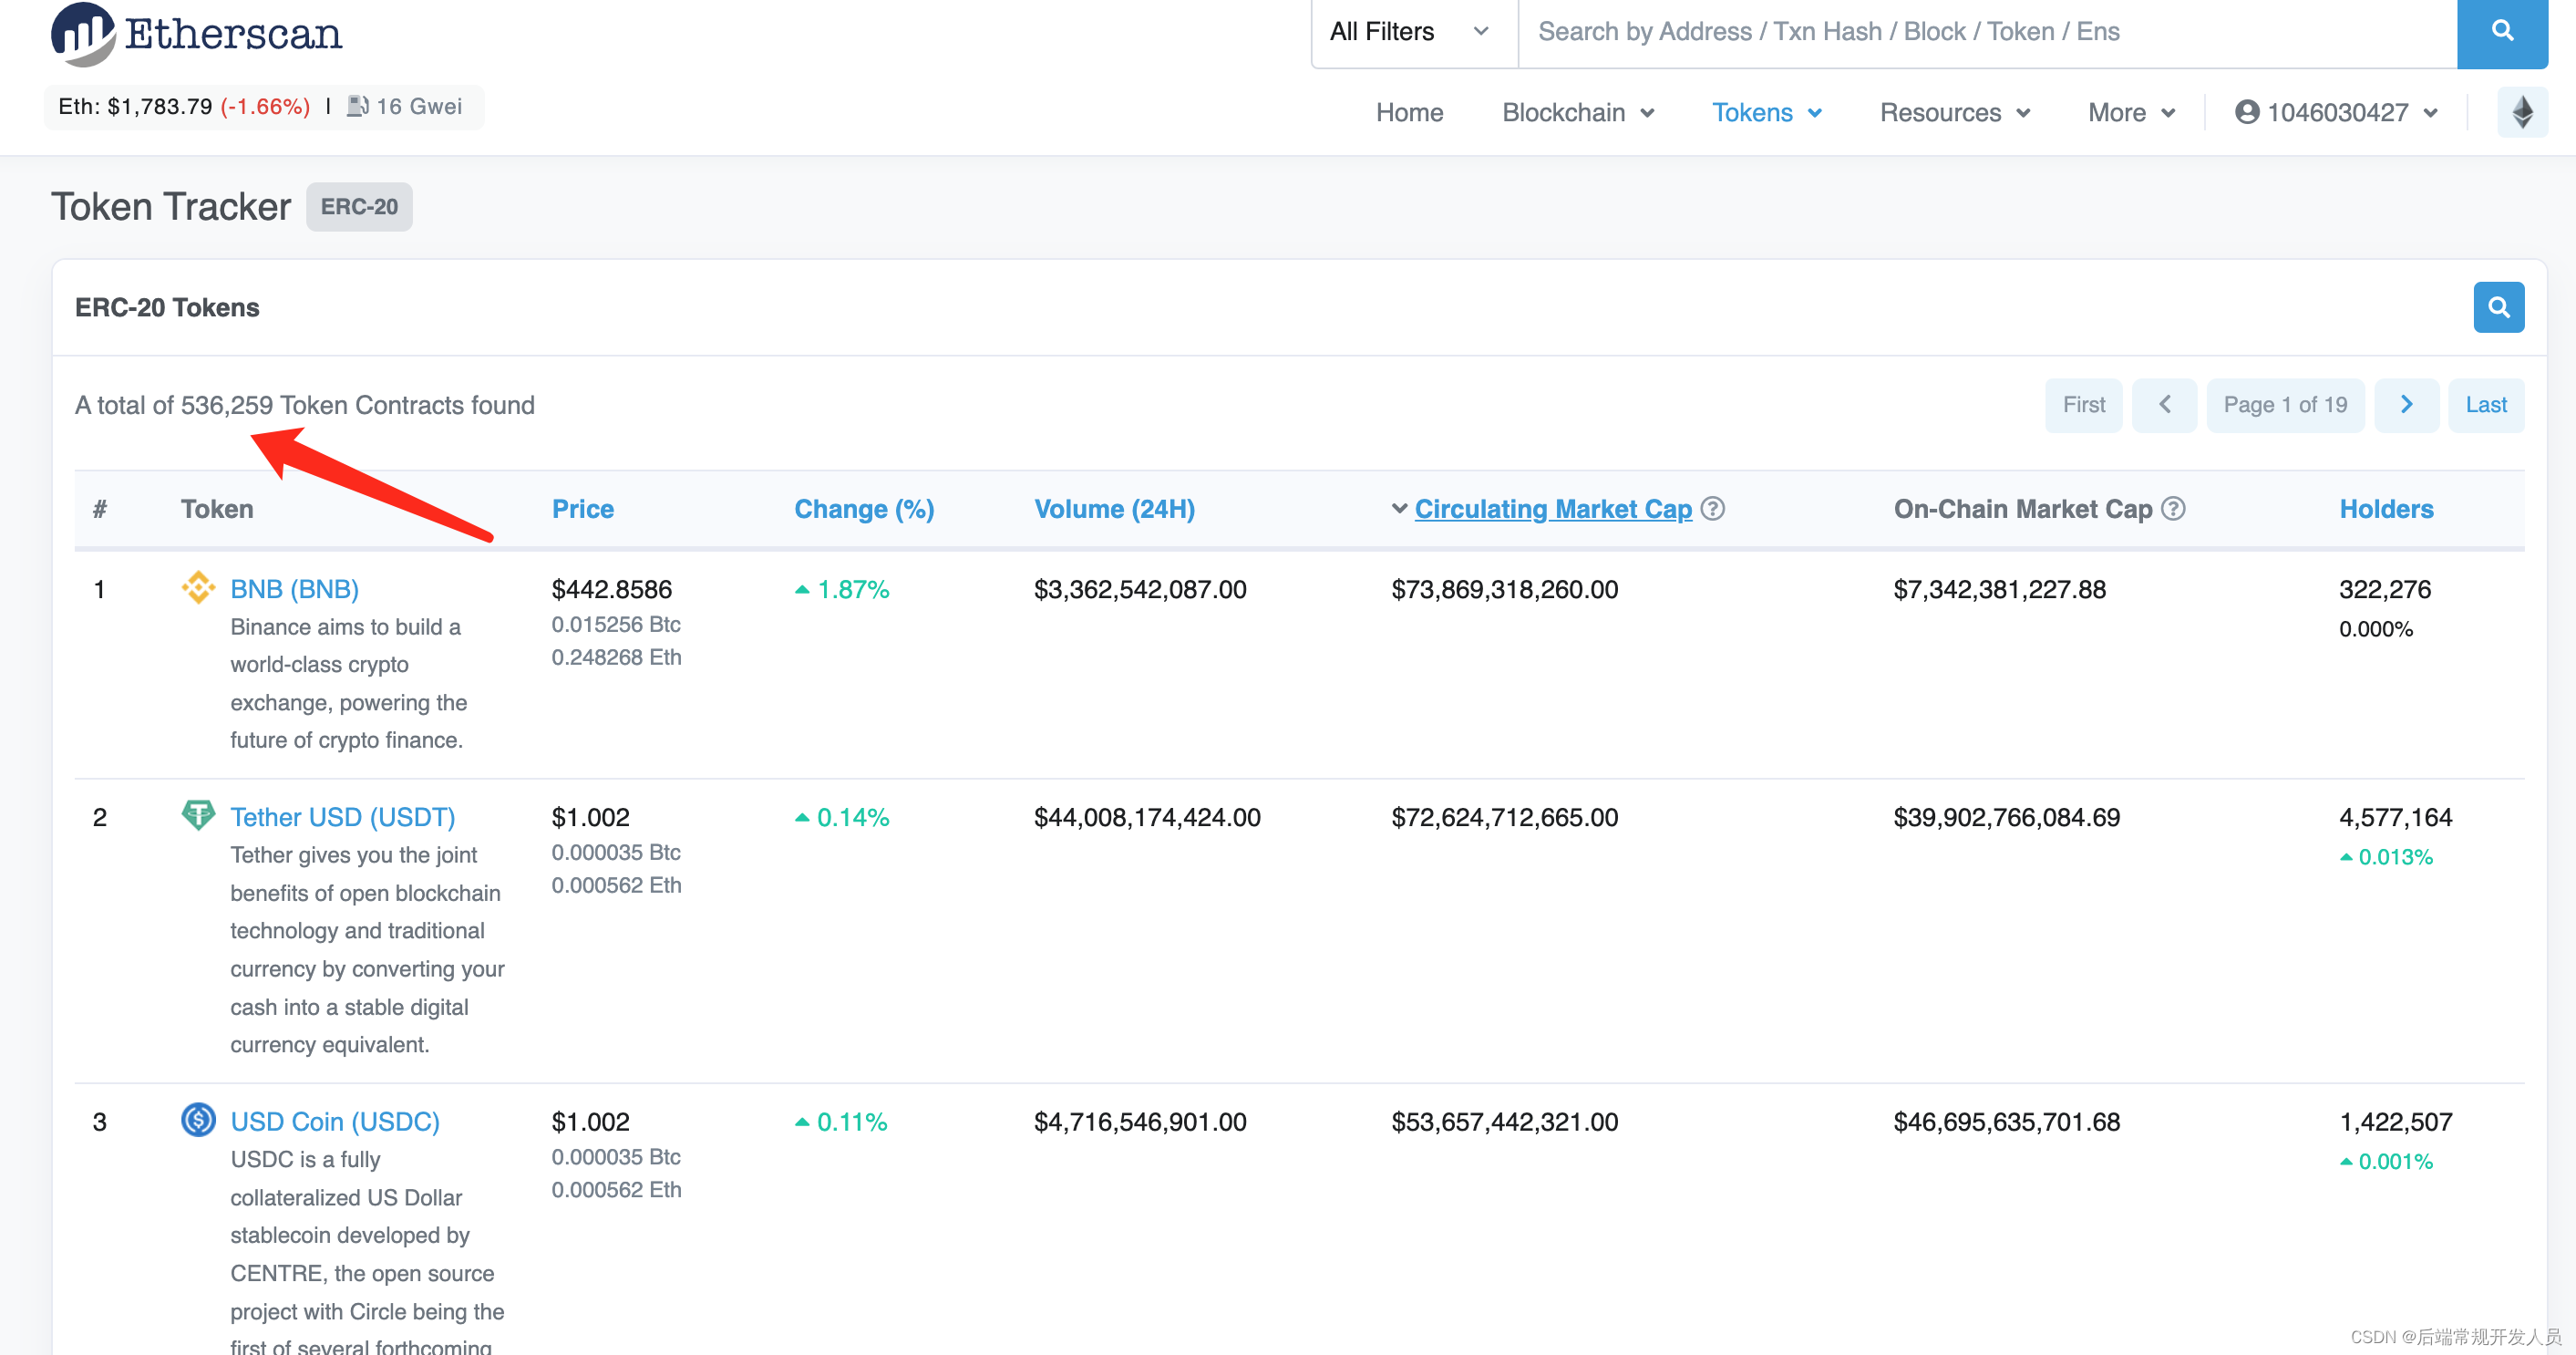
Task: Click the Etherscan logo
Action: click(x=196, y=33)
